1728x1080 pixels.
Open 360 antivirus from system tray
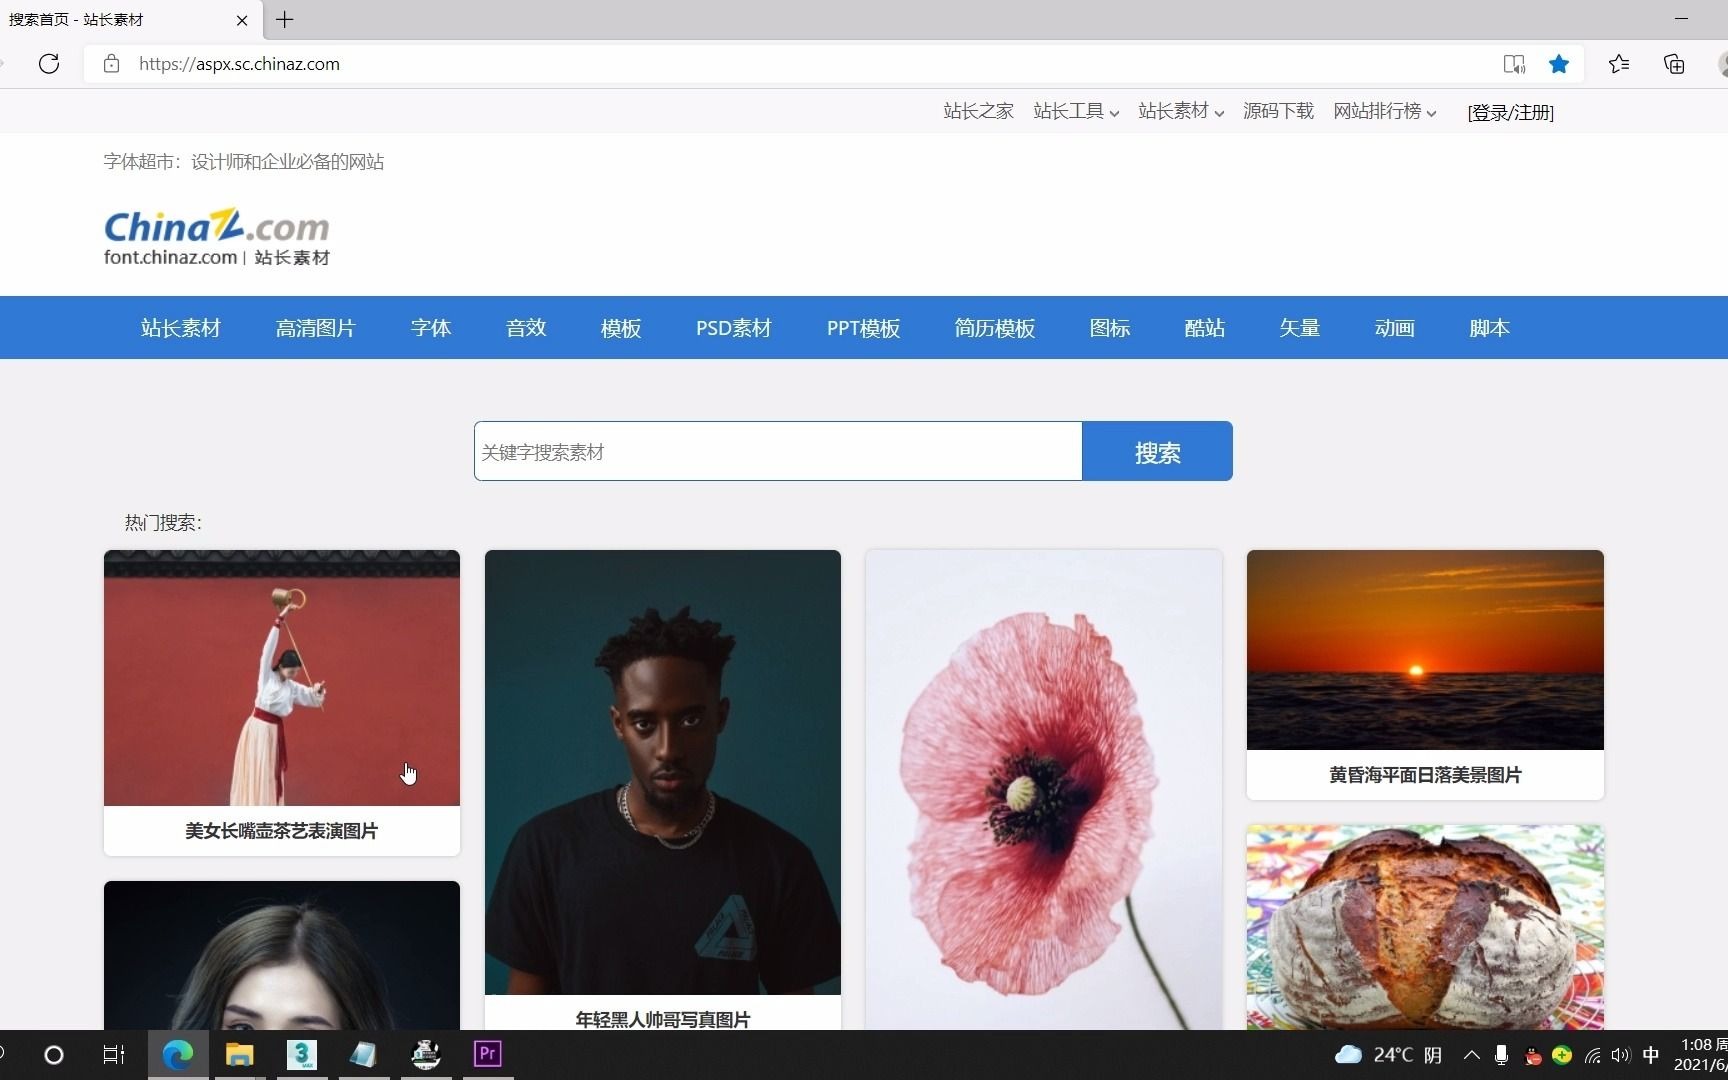click(x=1562, y=1055)
